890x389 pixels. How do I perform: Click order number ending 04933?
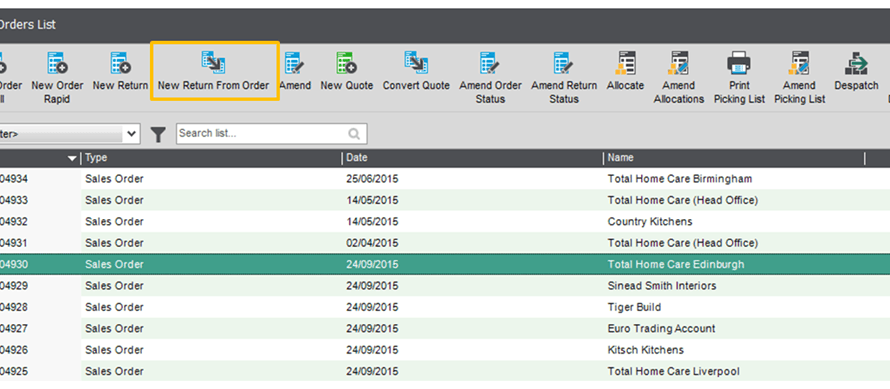point(14,200)
